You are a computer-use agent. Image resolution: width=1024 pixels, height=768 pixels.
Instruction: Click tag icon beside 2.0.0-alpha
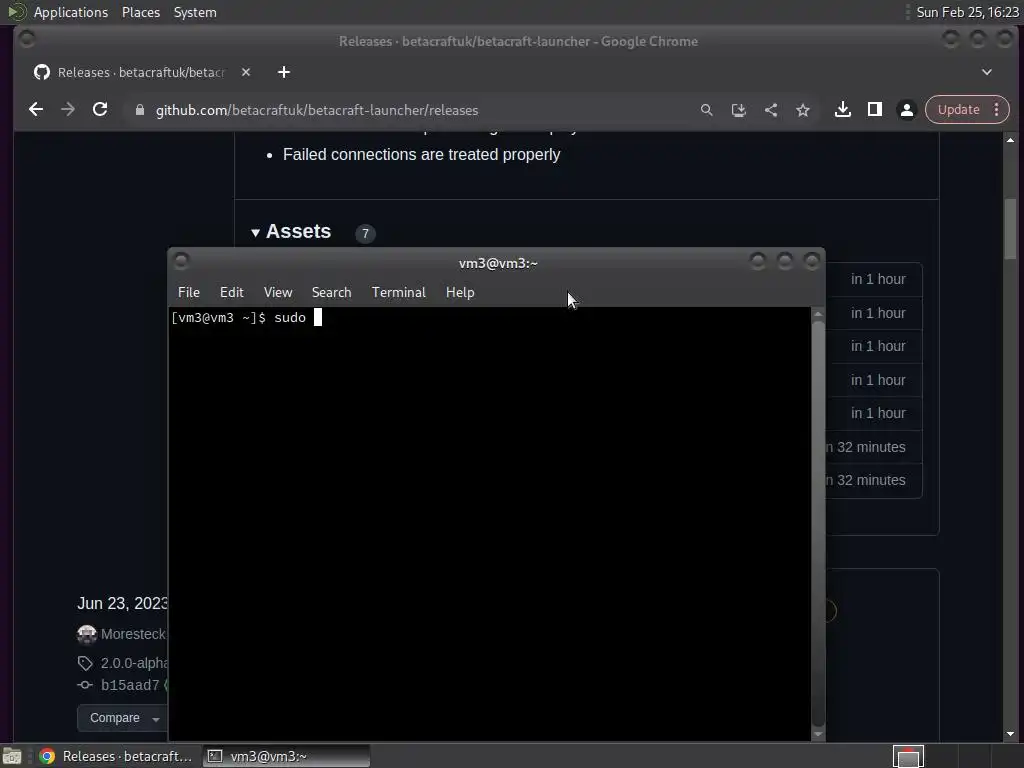coord(85,664)
